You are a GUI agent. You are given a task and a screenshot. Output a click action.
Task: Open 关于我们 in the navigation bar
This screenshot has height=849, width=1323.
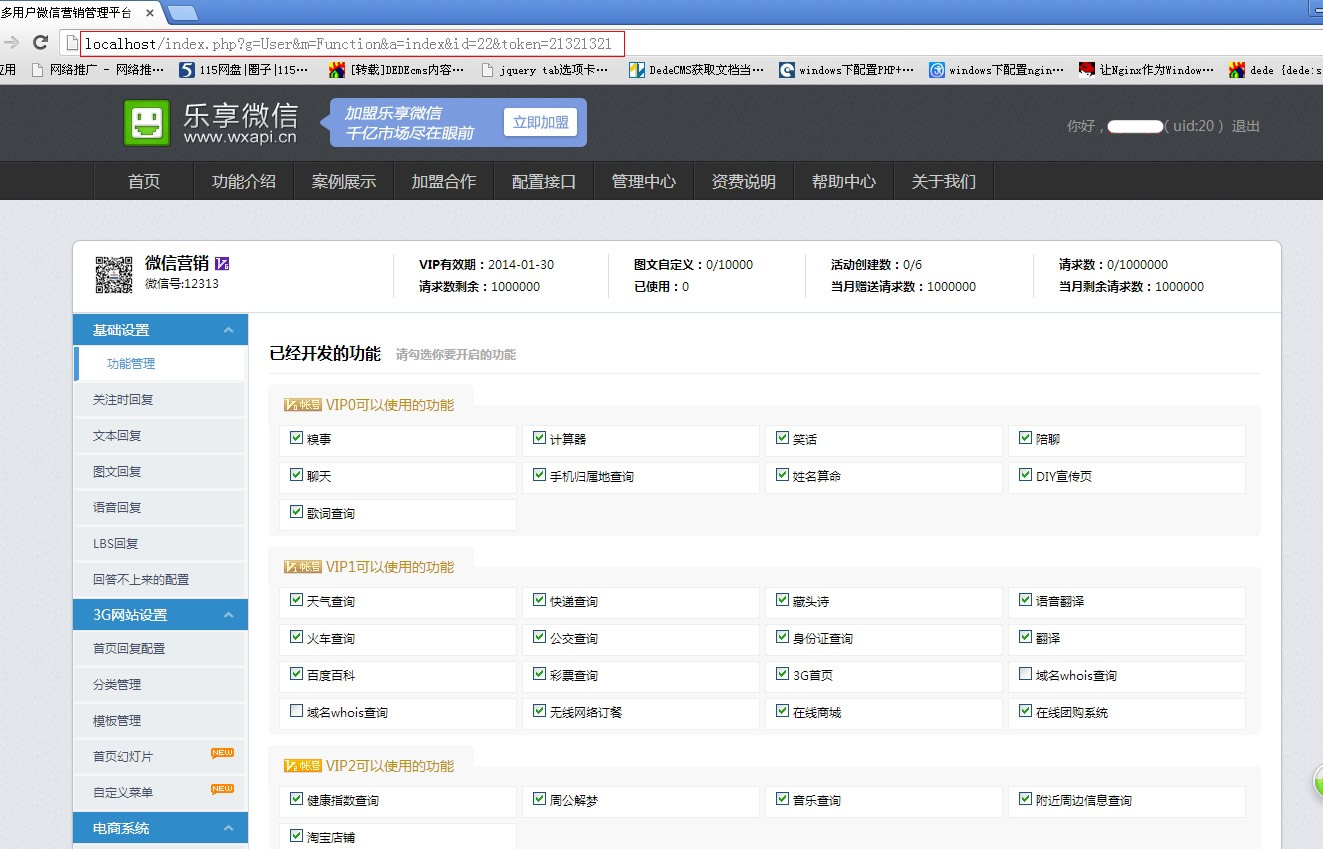(x=944, y=181)
